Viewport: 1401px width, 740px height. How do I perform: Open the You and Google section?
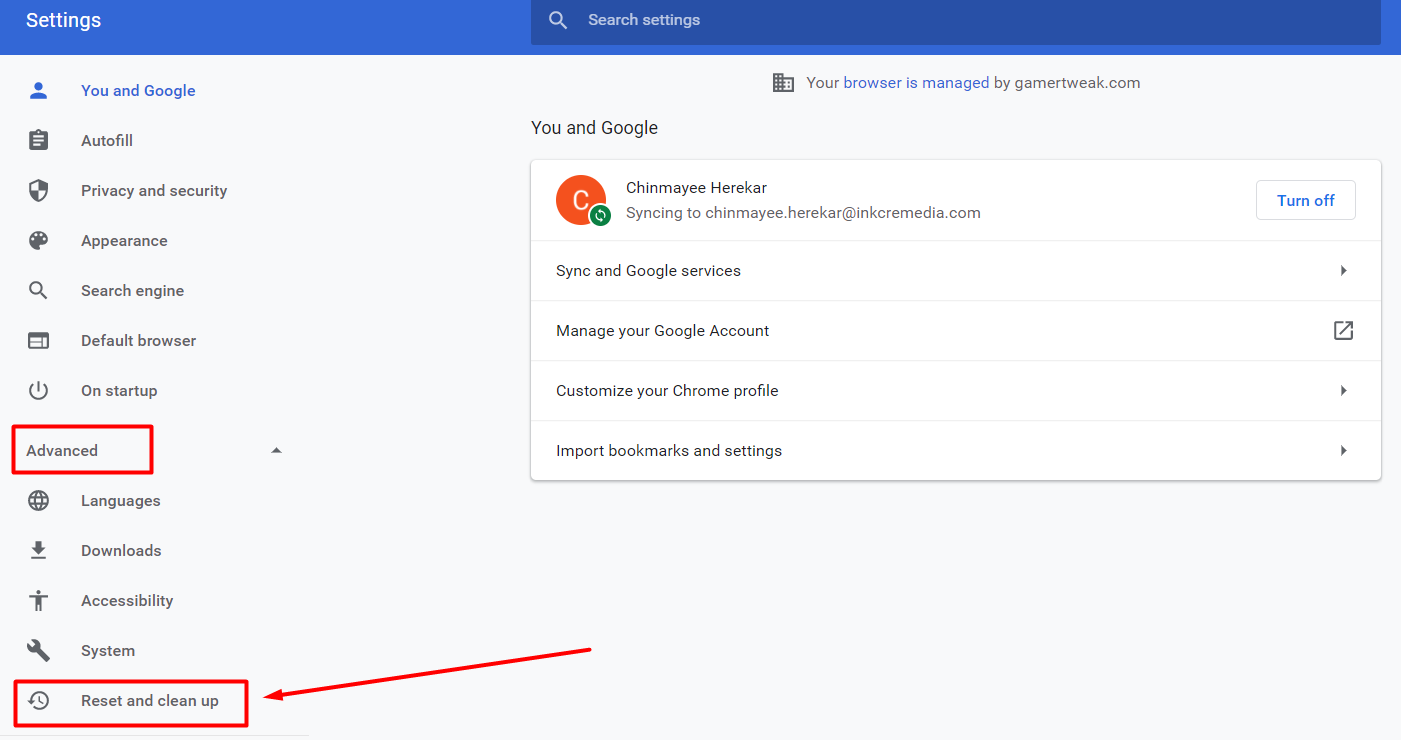point(138,91)
